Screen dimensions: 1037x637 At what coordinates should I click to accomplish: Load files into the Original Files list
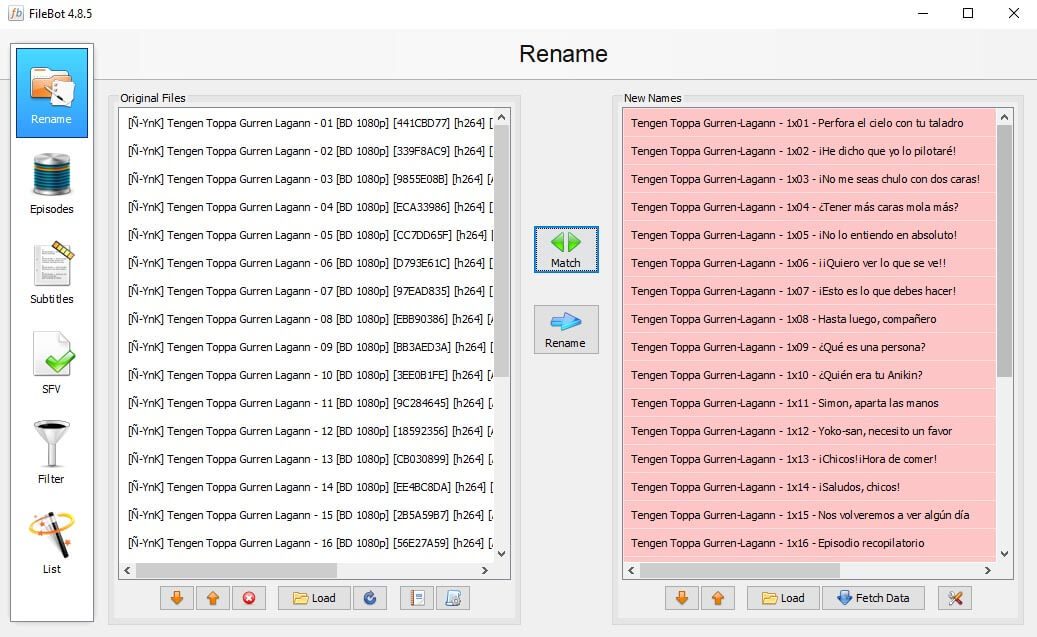tap(314, 598)
